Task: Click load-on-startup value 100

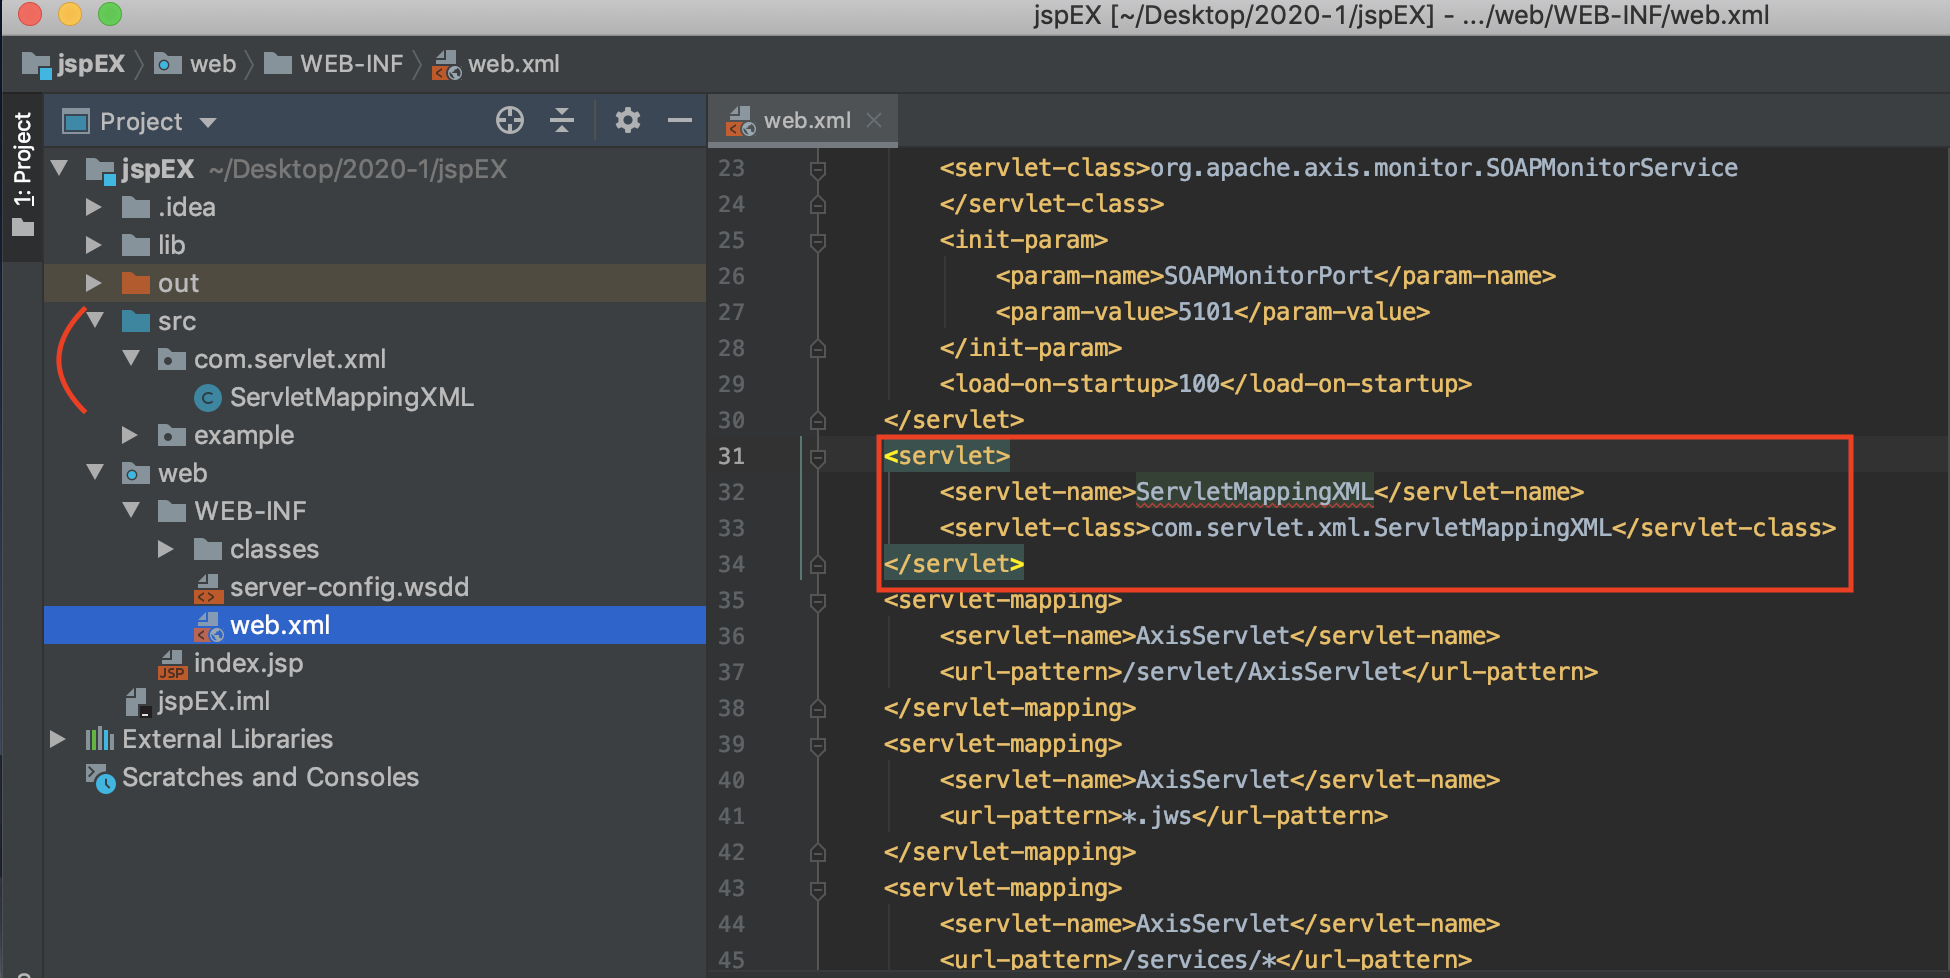Action: 1199,383
